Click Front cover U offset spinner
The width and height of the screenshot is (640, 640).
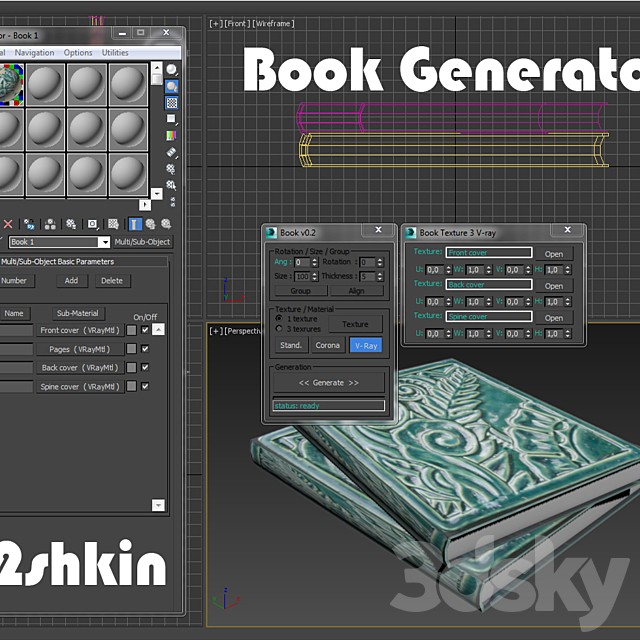(x=449, y=270)
